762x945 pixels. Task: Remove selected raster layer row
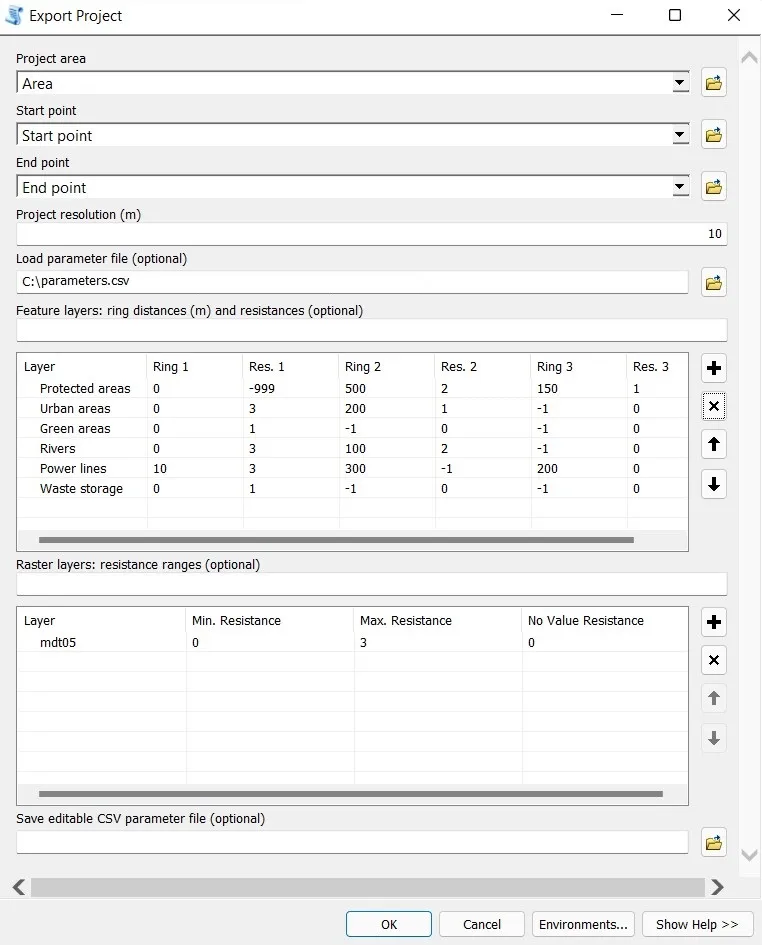point(713,660)
